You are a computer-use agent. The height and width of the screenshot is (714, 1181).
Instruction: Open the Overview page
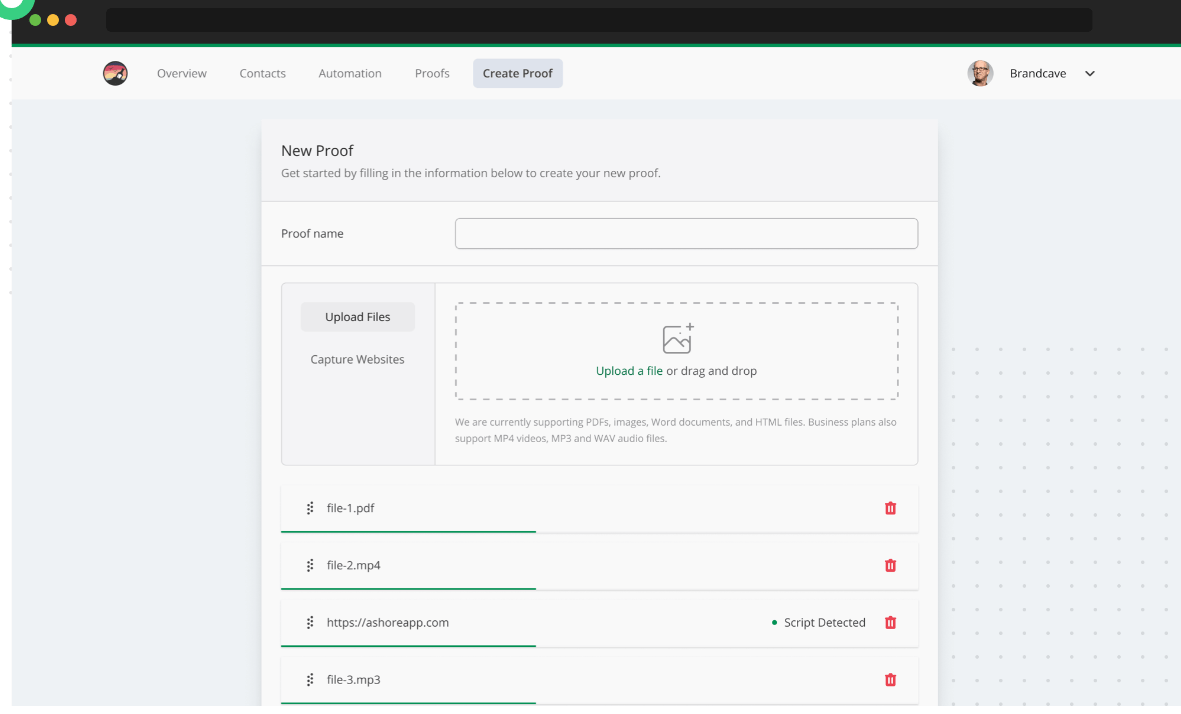182,73
